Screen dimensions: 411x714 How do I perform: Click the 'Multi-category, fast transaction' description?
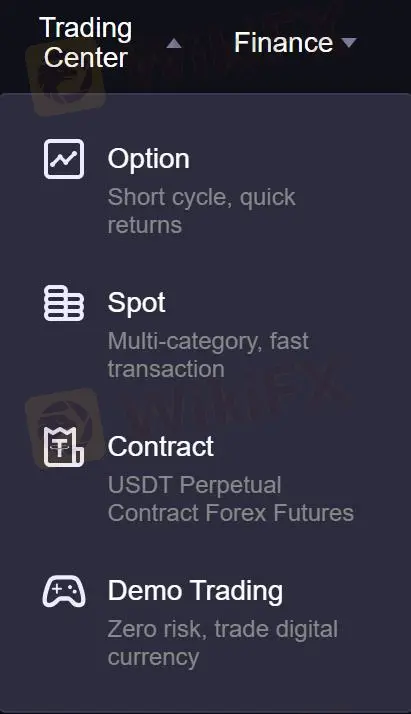coord(208,355)
